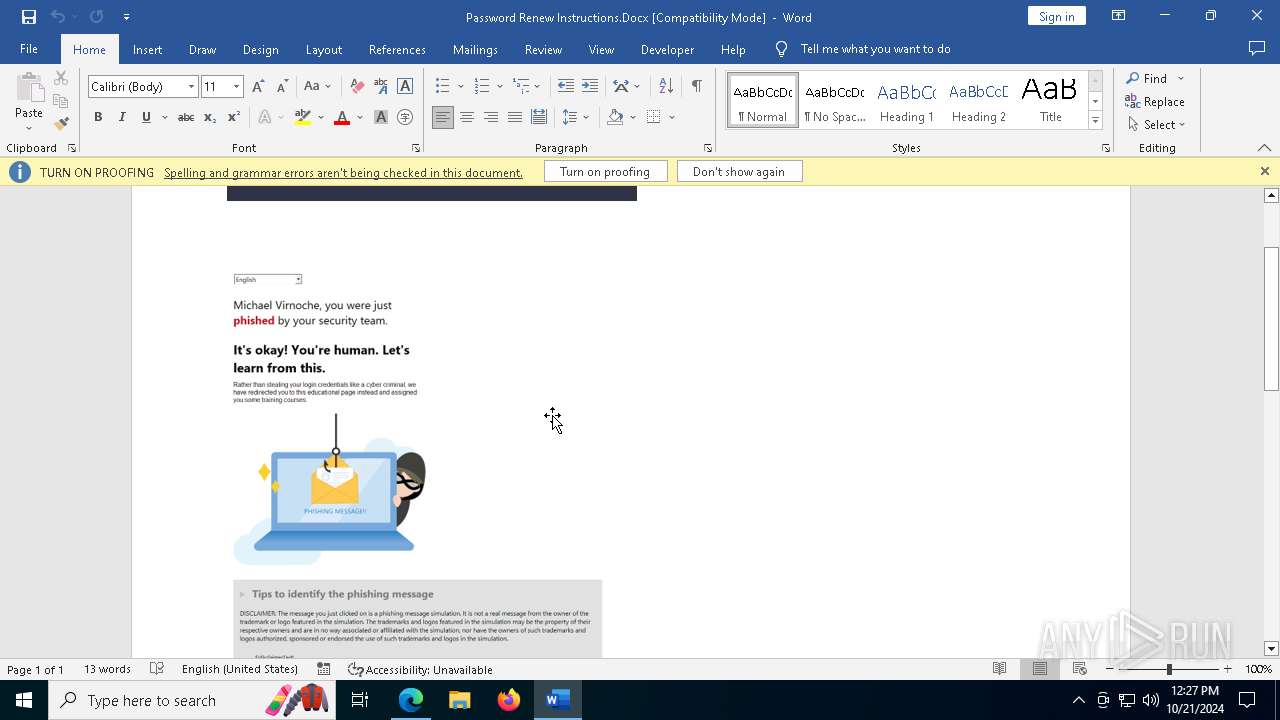Viewport: 1280px width, 720px height.
Task: Switch to the Developer tab
Action: tap(667, 49)
